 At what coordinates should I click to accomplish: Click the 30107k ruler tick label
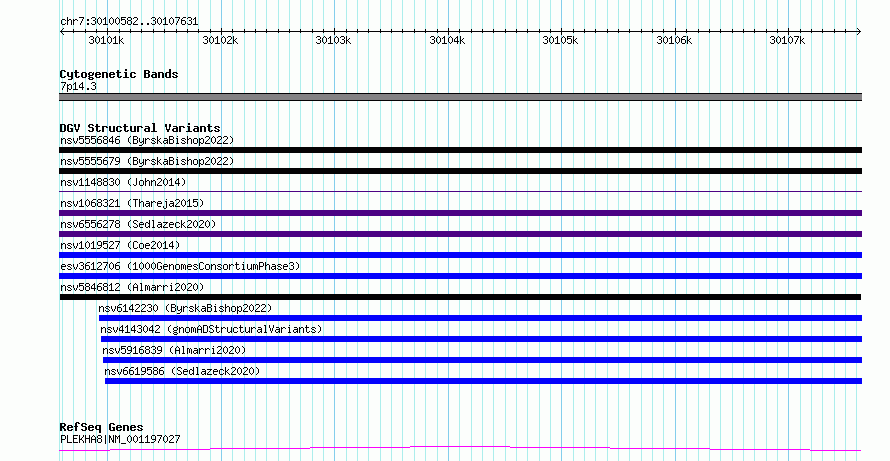tap(787, 40)
